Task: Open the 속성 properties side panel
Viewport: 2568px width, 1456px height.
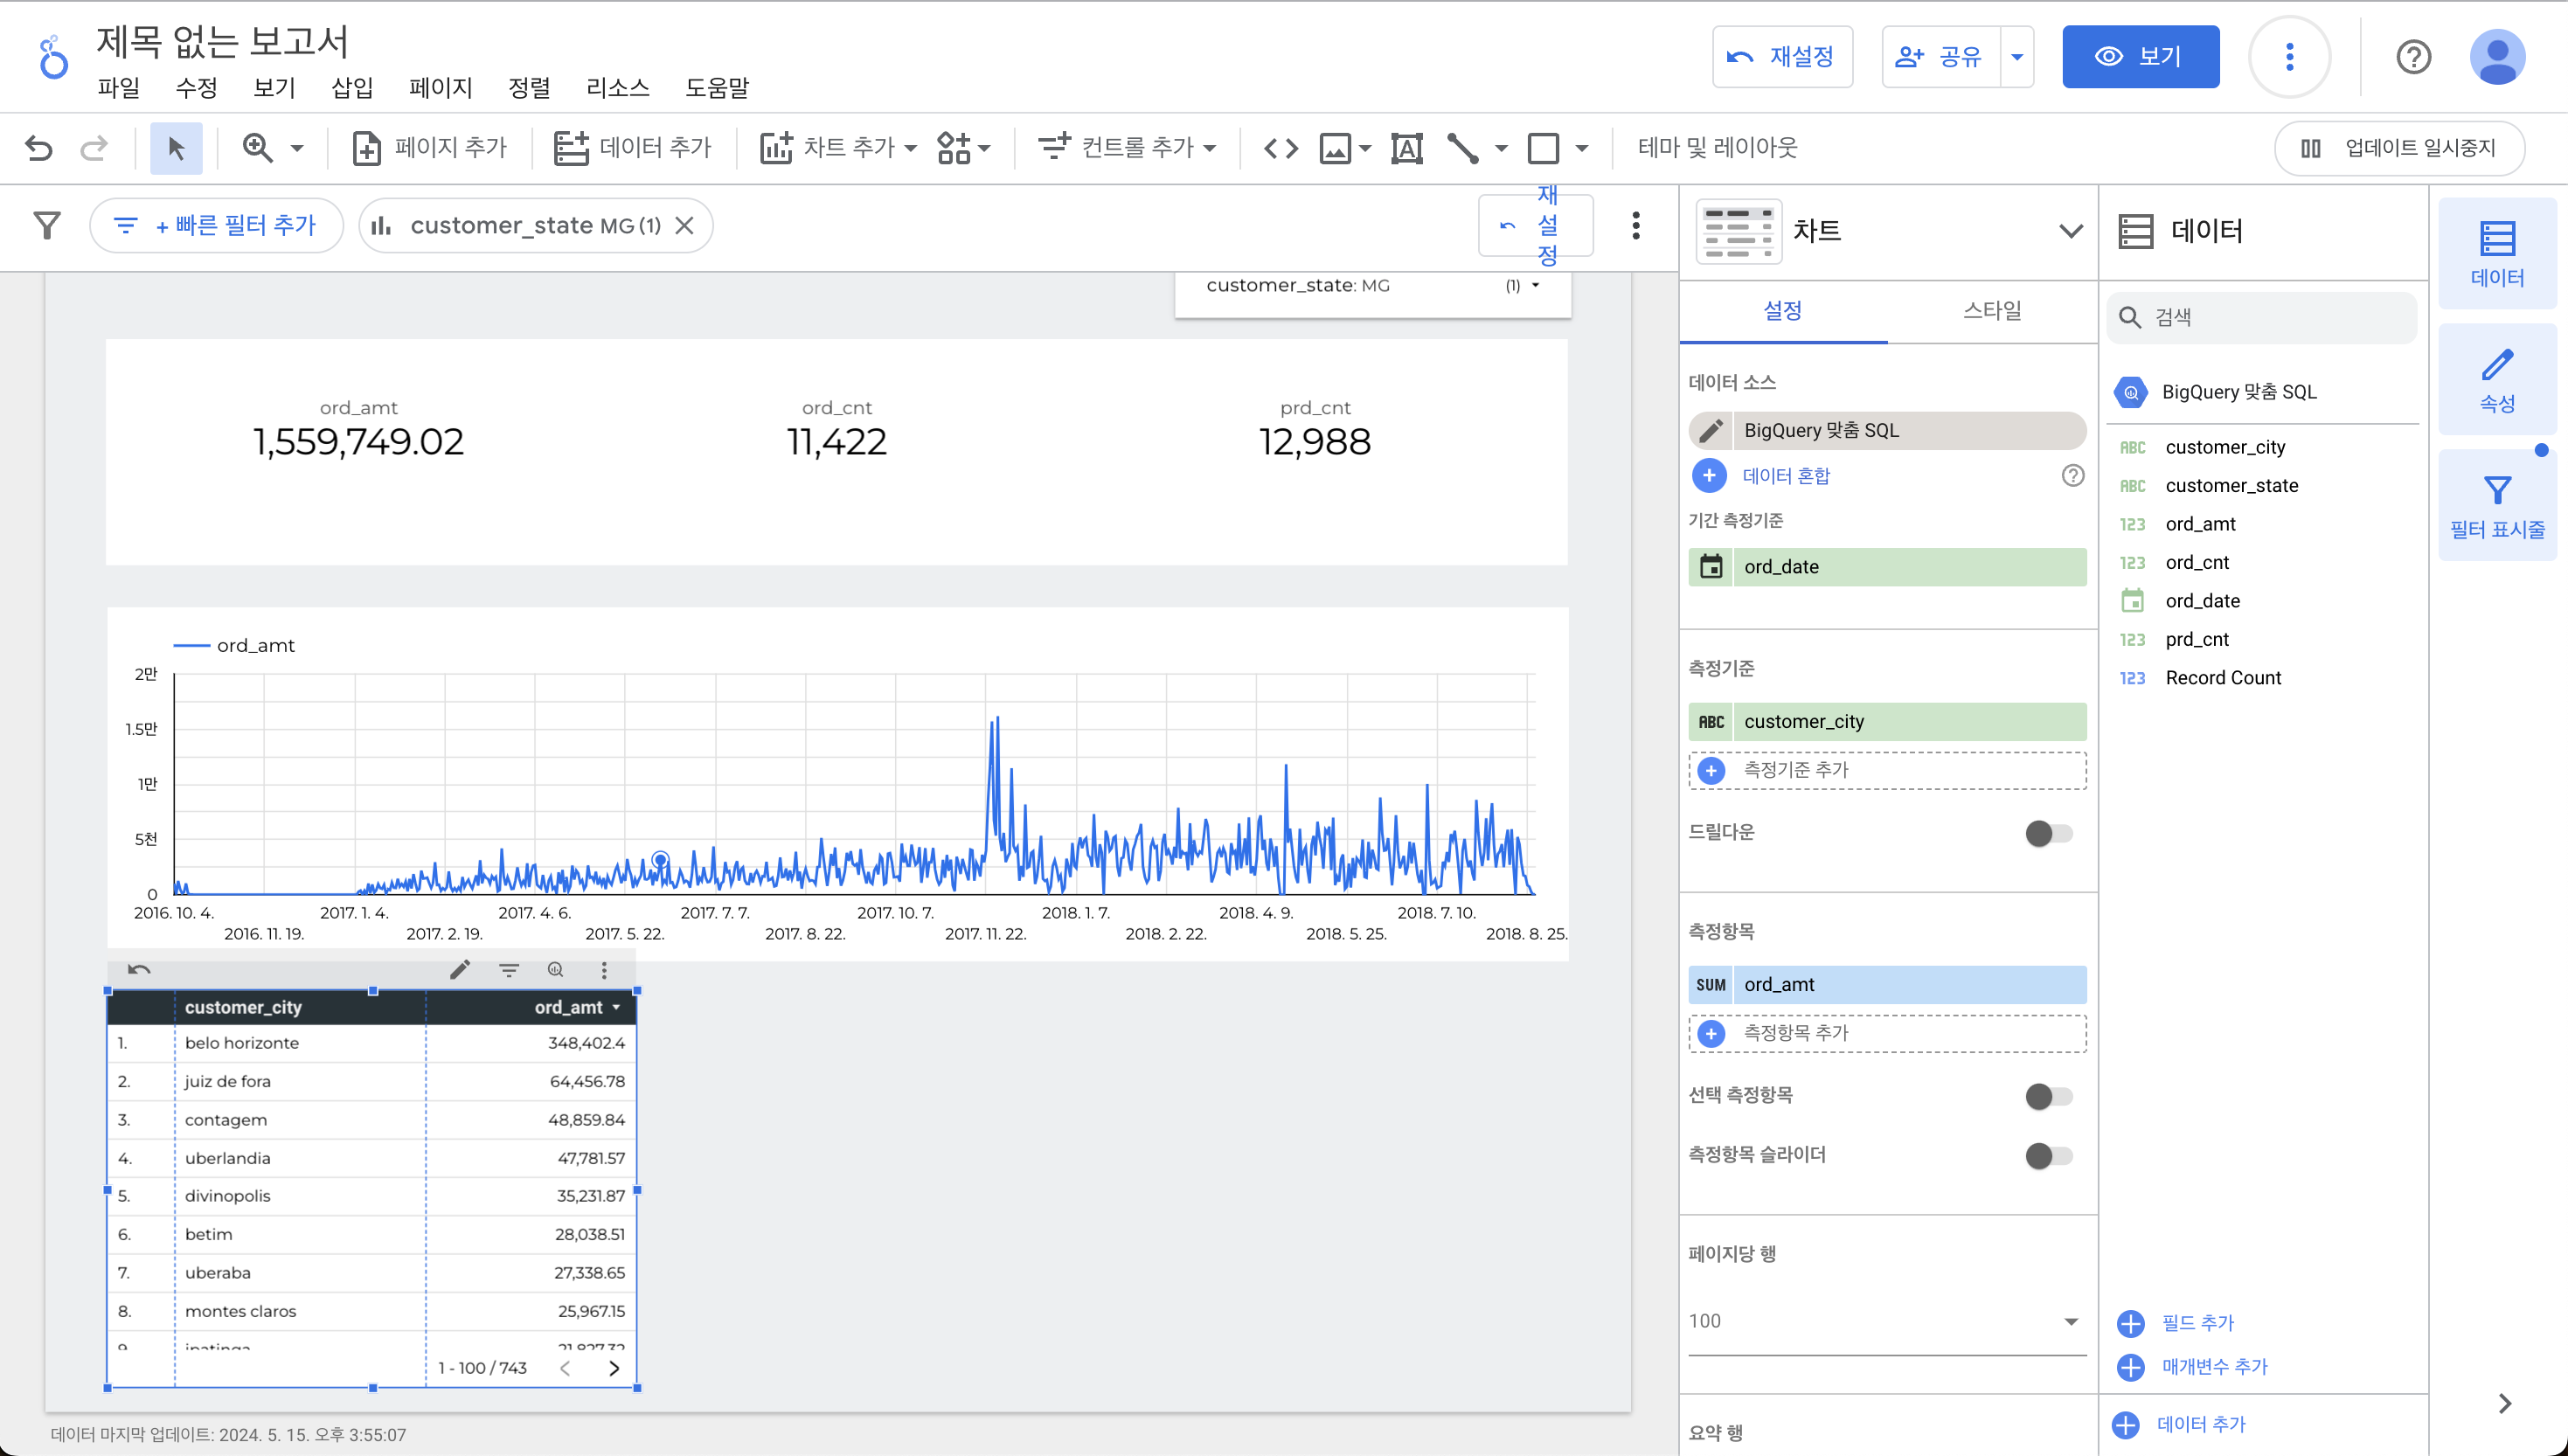Action: (x=2496, y=379)
